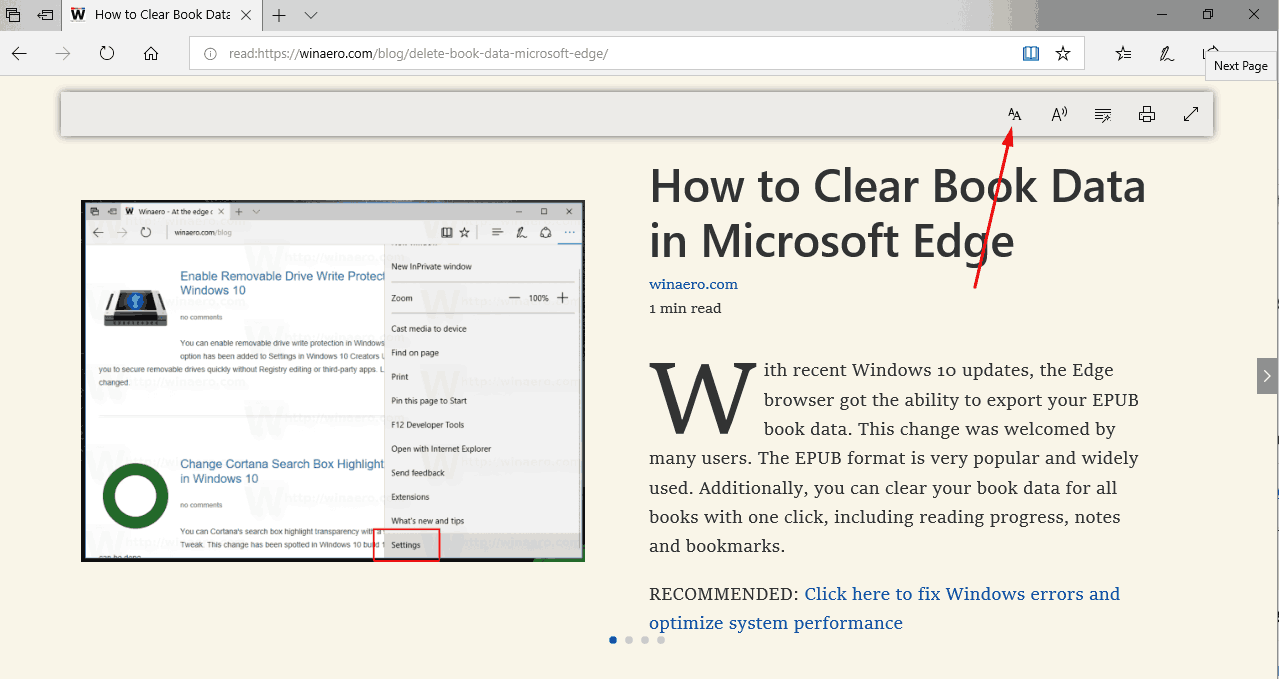Open a new browser tab
The height and width of the screenshot is (679, 1279).
click(278, 16)
